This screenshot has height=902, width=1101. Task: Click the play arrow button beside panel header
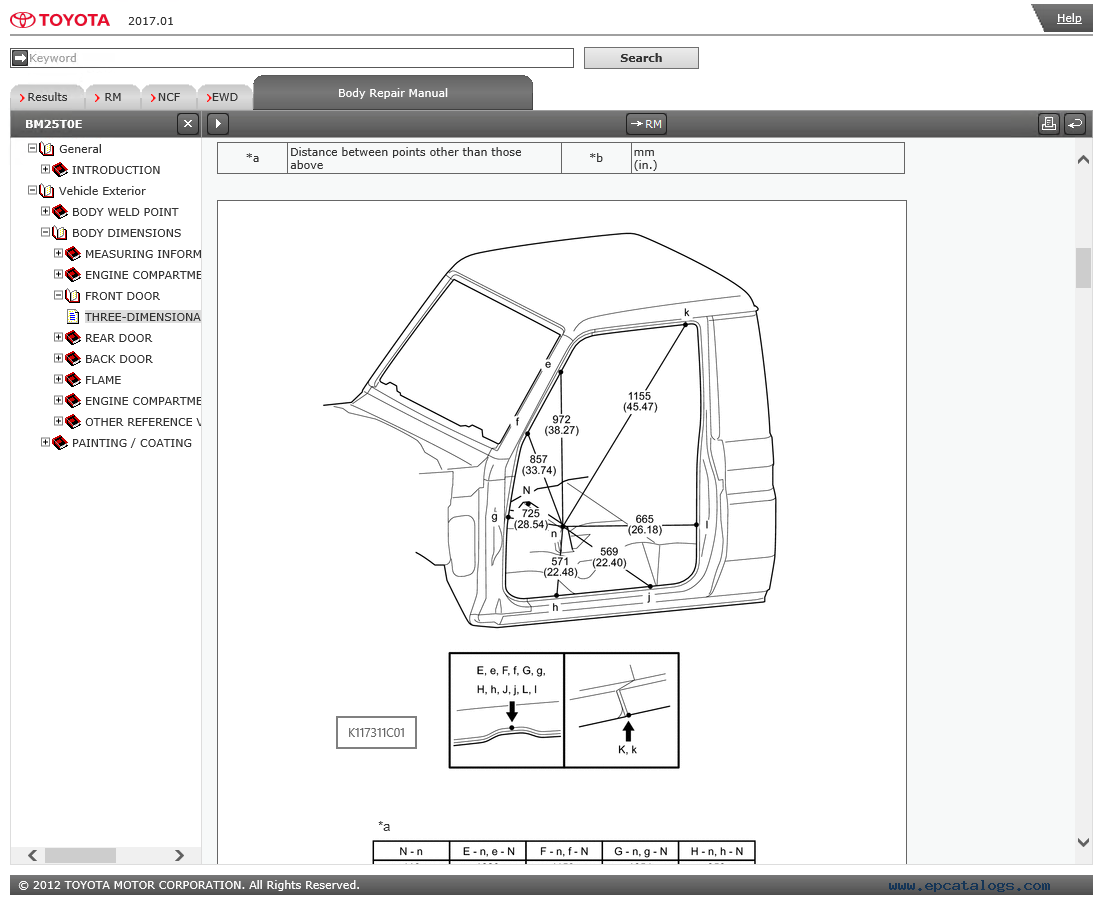click(x=218, y=124)
